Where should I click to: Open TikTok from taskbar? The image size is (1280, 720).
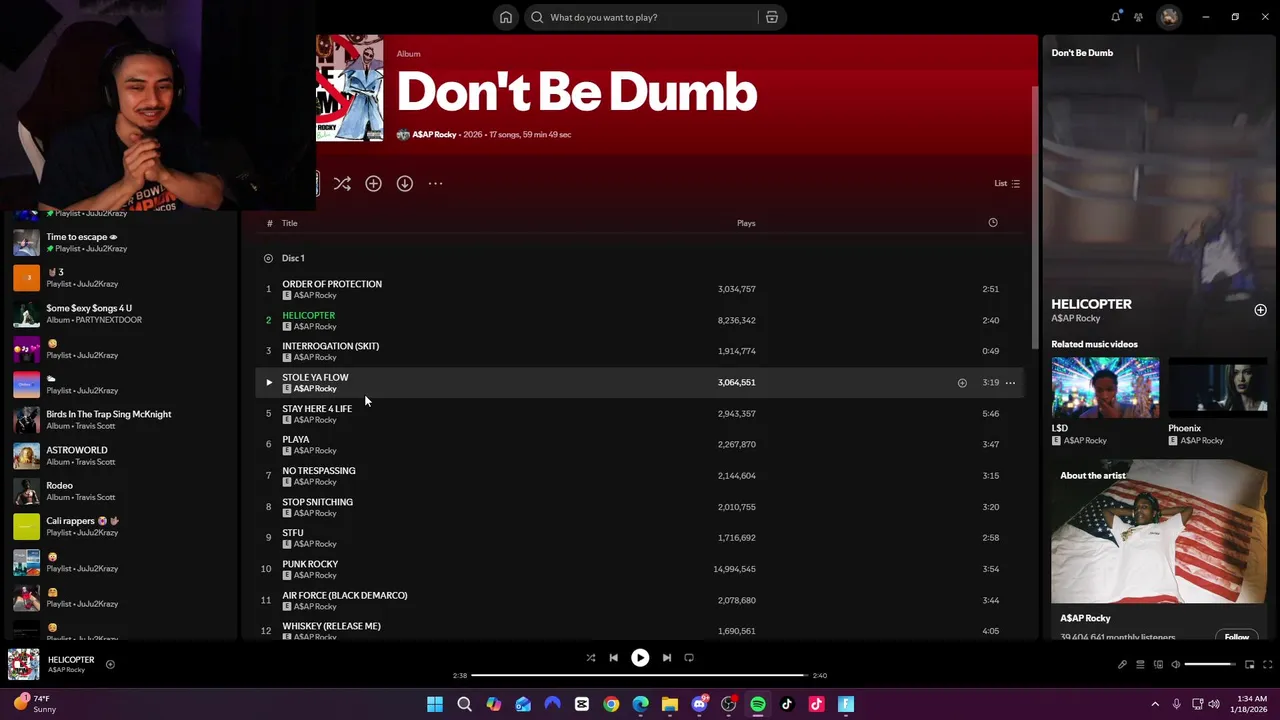tap(787, 704)
